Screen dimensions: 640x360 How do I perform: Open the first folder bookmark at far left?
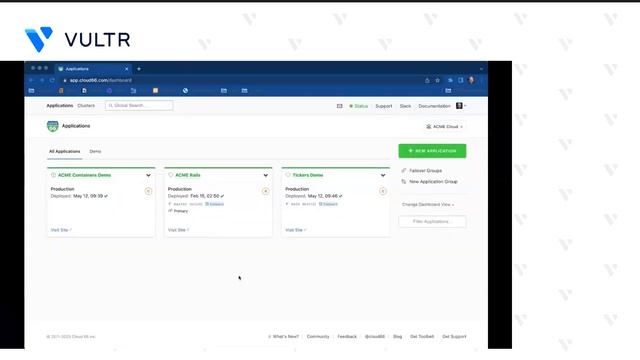point(31,91)
